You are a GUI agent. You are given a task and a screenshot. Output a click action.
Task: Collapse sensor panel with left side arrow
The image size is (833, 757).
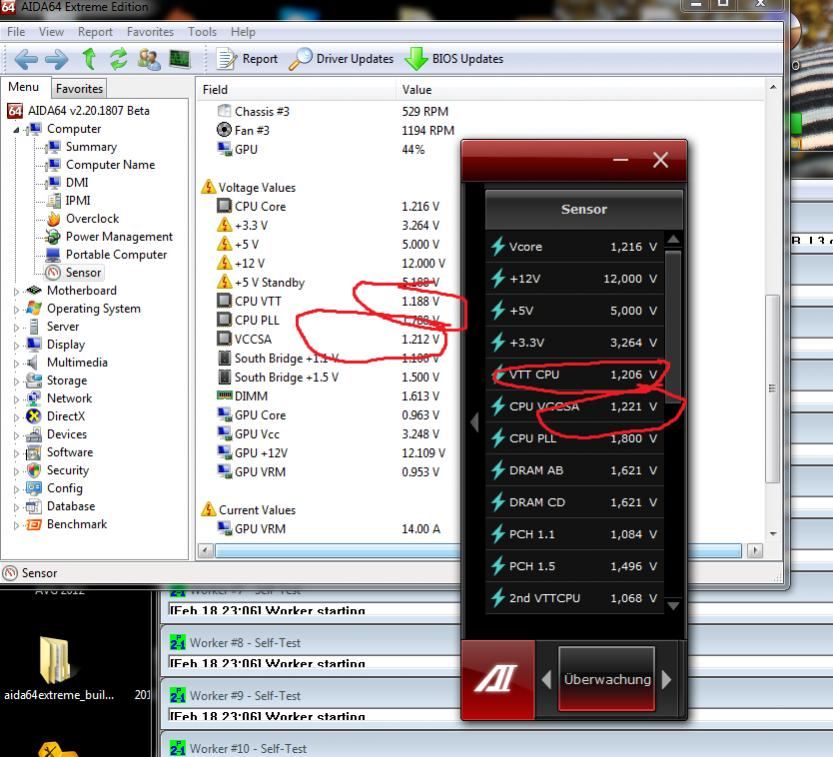point(474,422)
